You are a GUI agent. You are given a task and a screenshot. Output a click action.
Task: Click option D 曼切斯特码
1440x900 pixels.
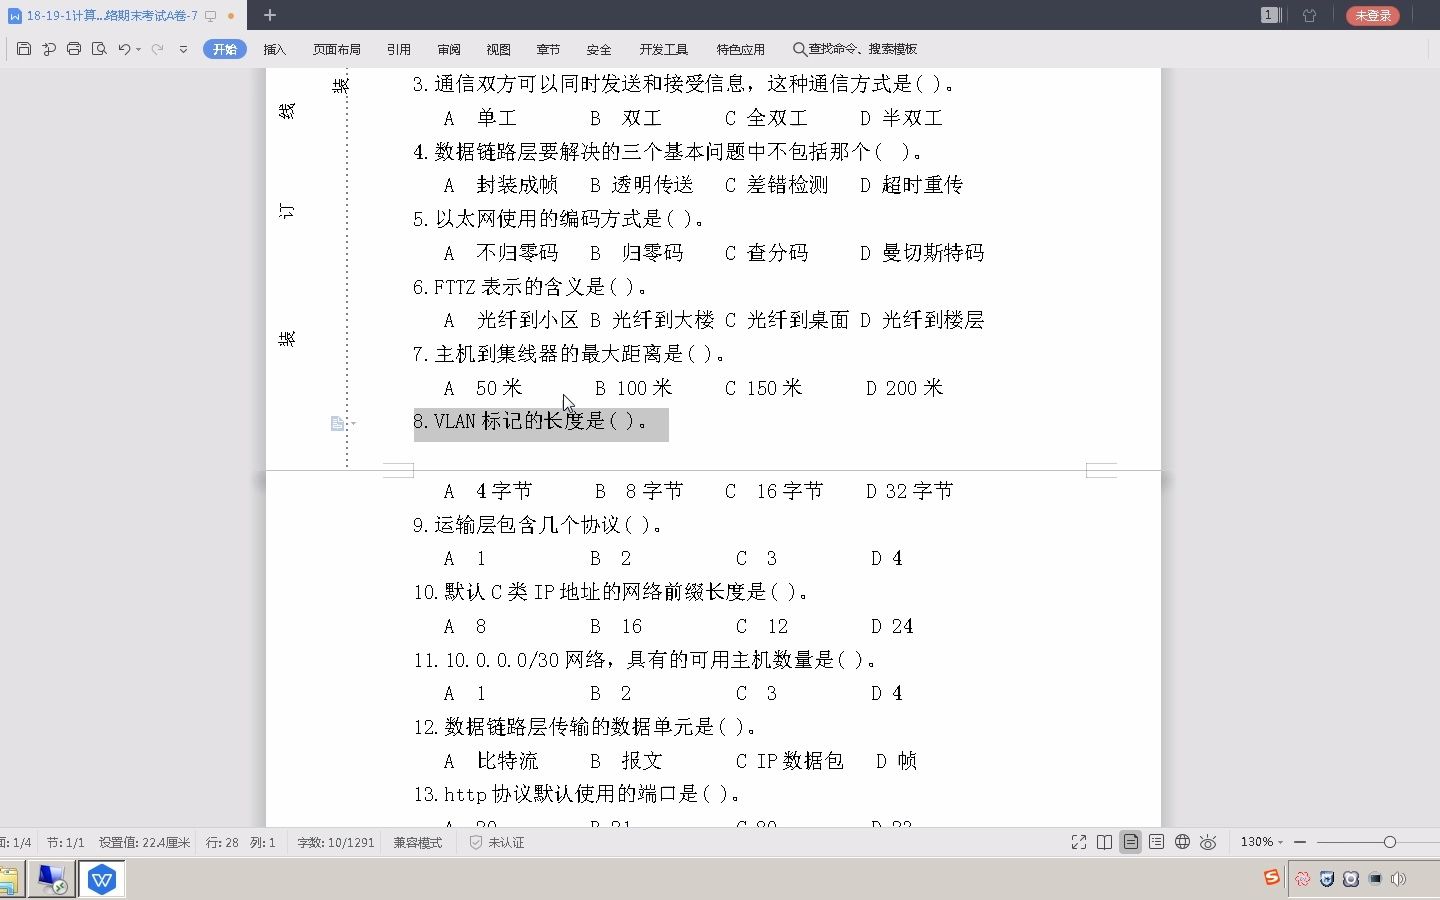click(922, 253)
